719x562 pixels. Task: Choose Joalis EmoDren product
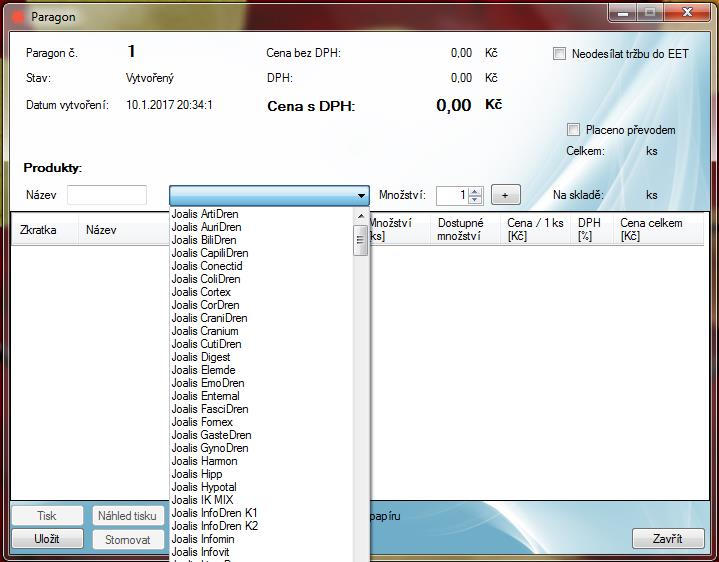coord(261,383)
